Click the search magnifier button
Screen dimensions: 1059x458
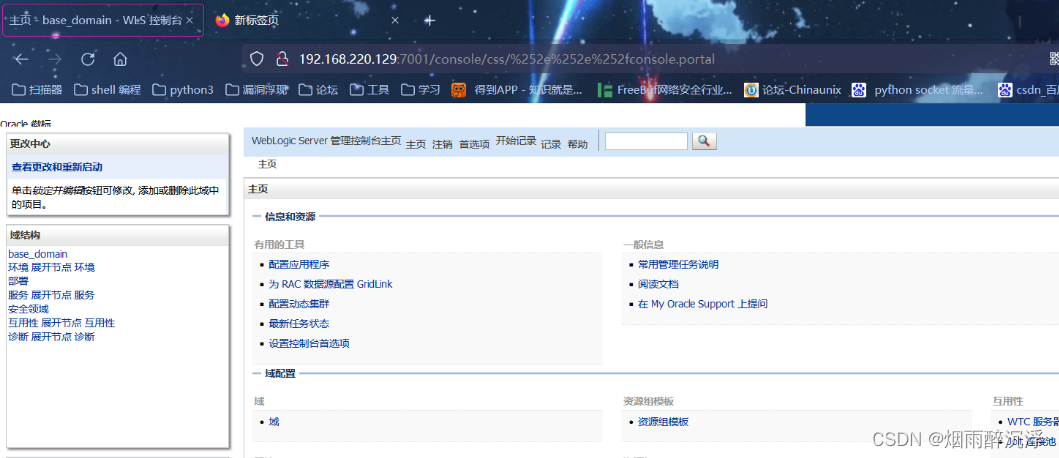704,141
